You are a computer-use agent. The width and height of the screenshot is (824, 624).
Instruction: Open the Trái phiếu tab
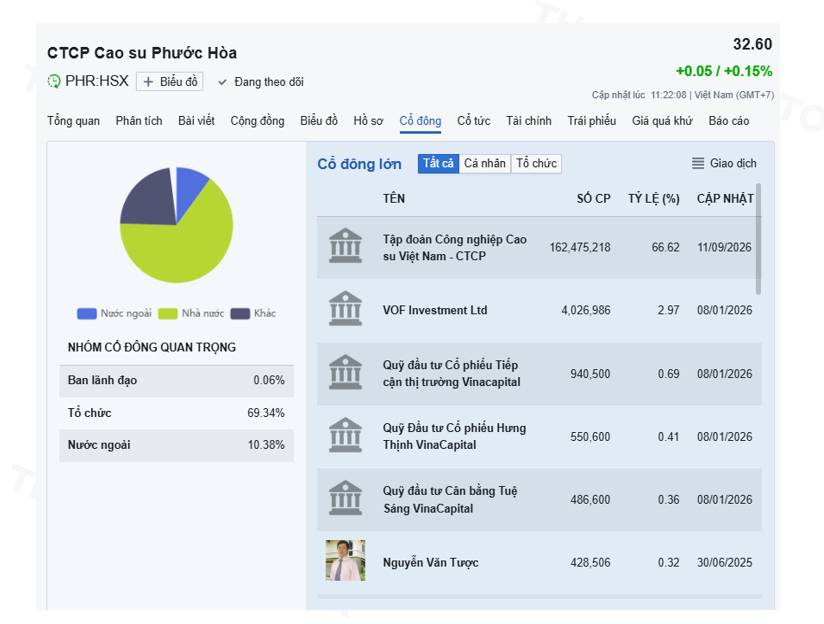tap(592, 121)
